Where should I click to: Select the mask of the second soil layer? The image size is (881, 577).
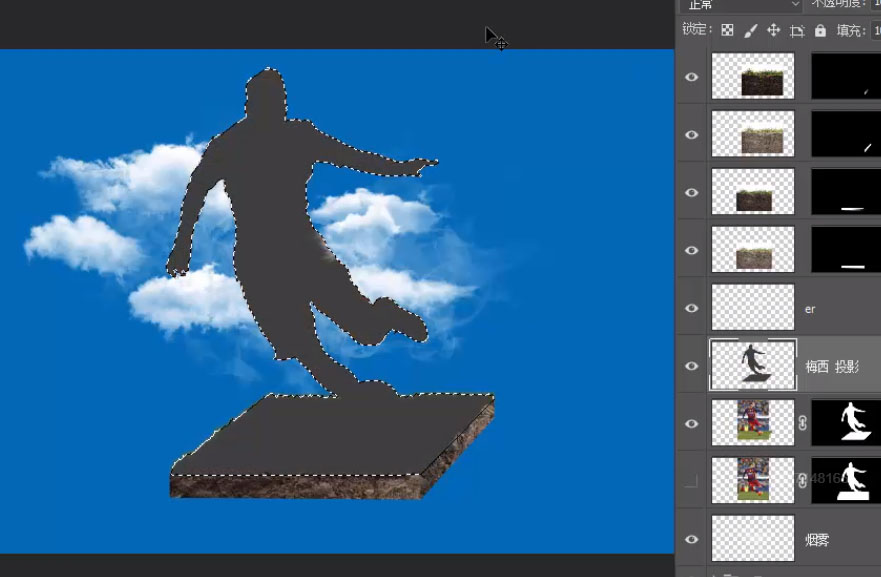pos(846,134)
